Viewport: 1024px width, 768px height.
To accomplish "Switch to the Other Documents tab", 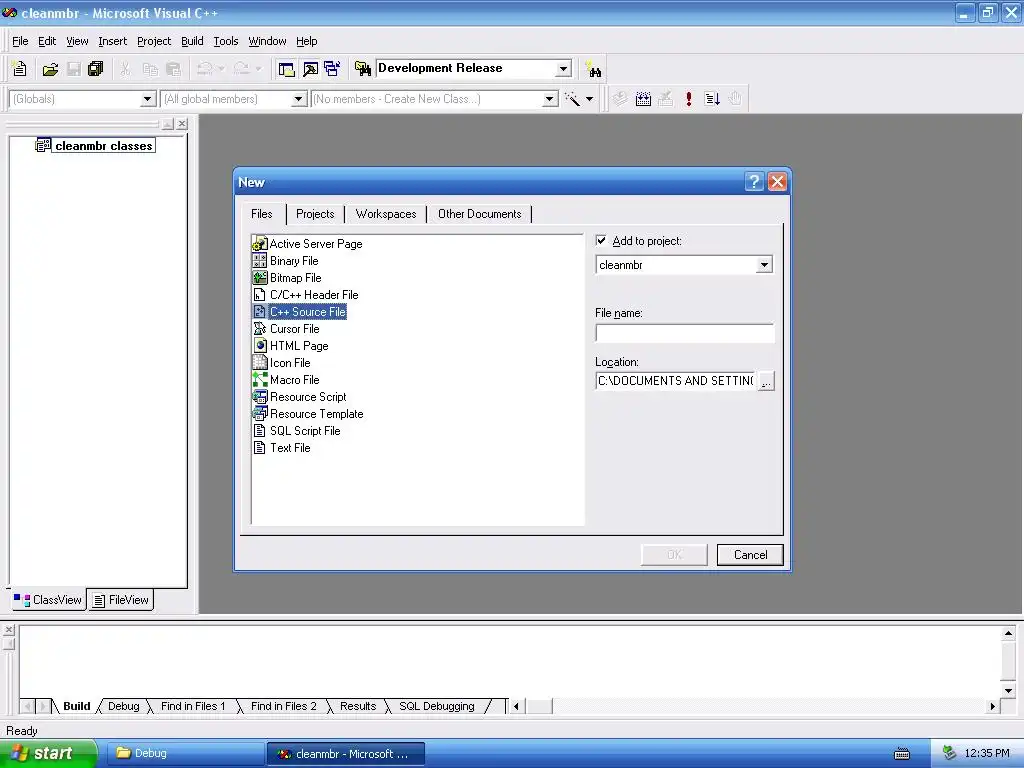I will click(479, 214).
